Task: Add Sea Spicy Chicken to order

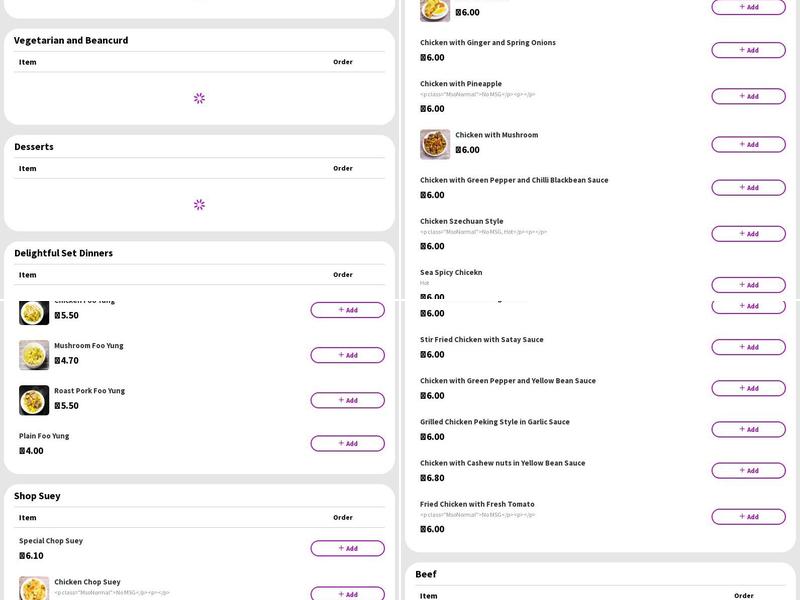Action: point(748,284)
